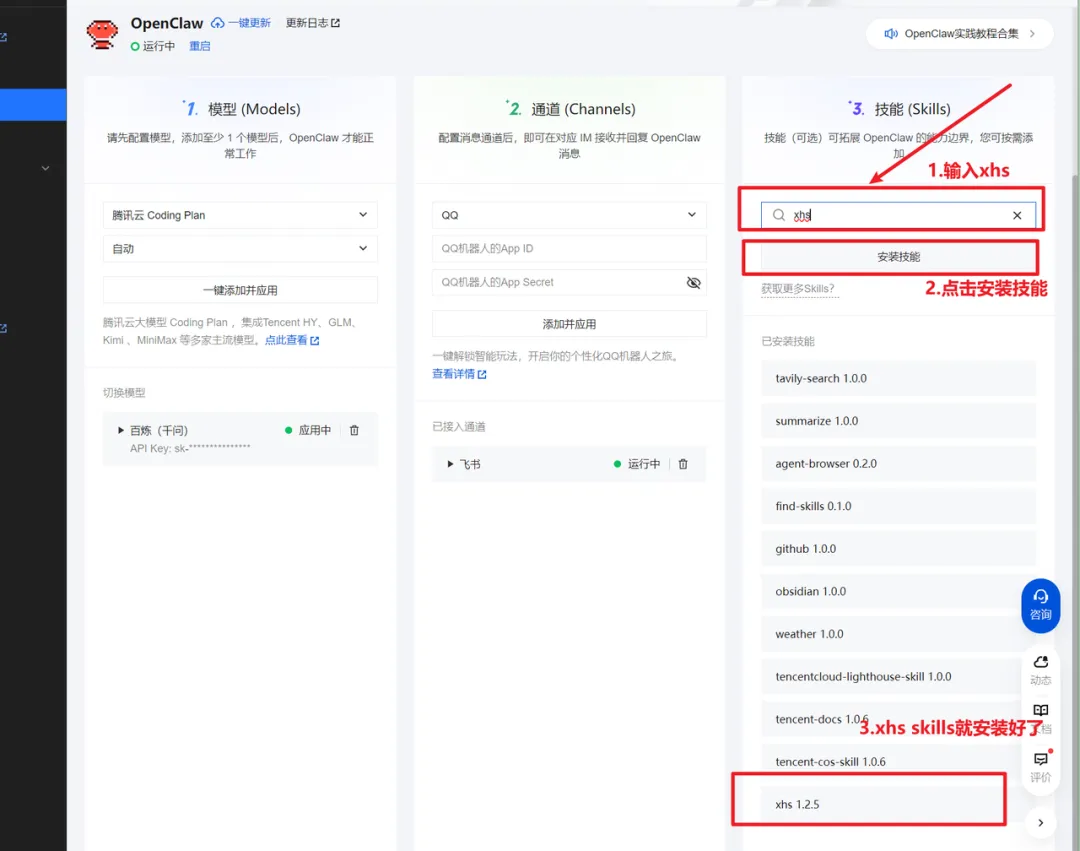Click the 重启 restart link
Image resolution: width=1080 pixels, height=851 pixels.
tap(200, 46)
